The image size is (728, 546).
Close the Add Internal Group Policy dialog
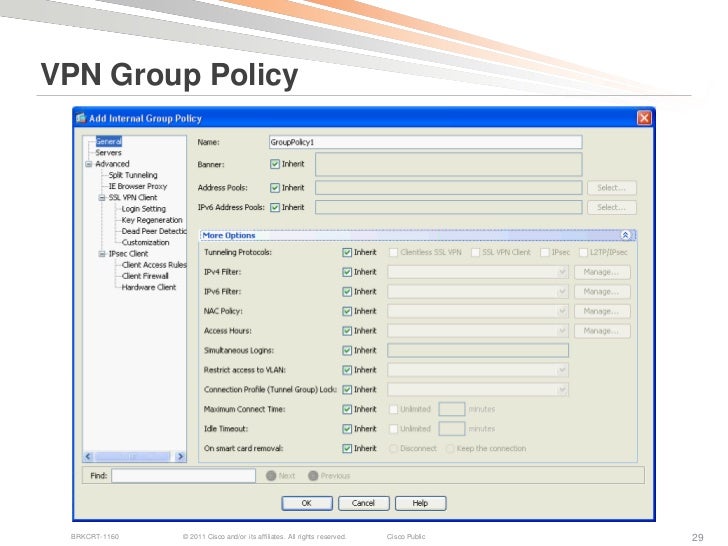pyautogui.click(x=645, y=118)
